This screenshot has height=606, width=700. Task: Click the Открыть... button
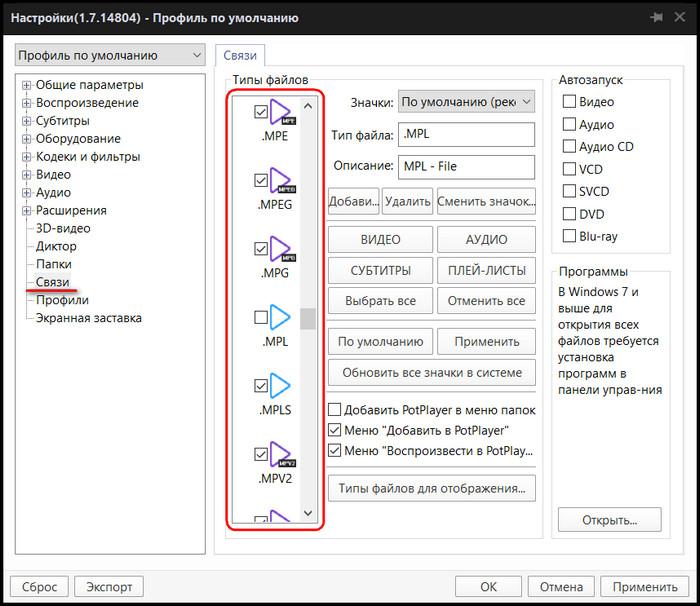[x=609, y=520]
